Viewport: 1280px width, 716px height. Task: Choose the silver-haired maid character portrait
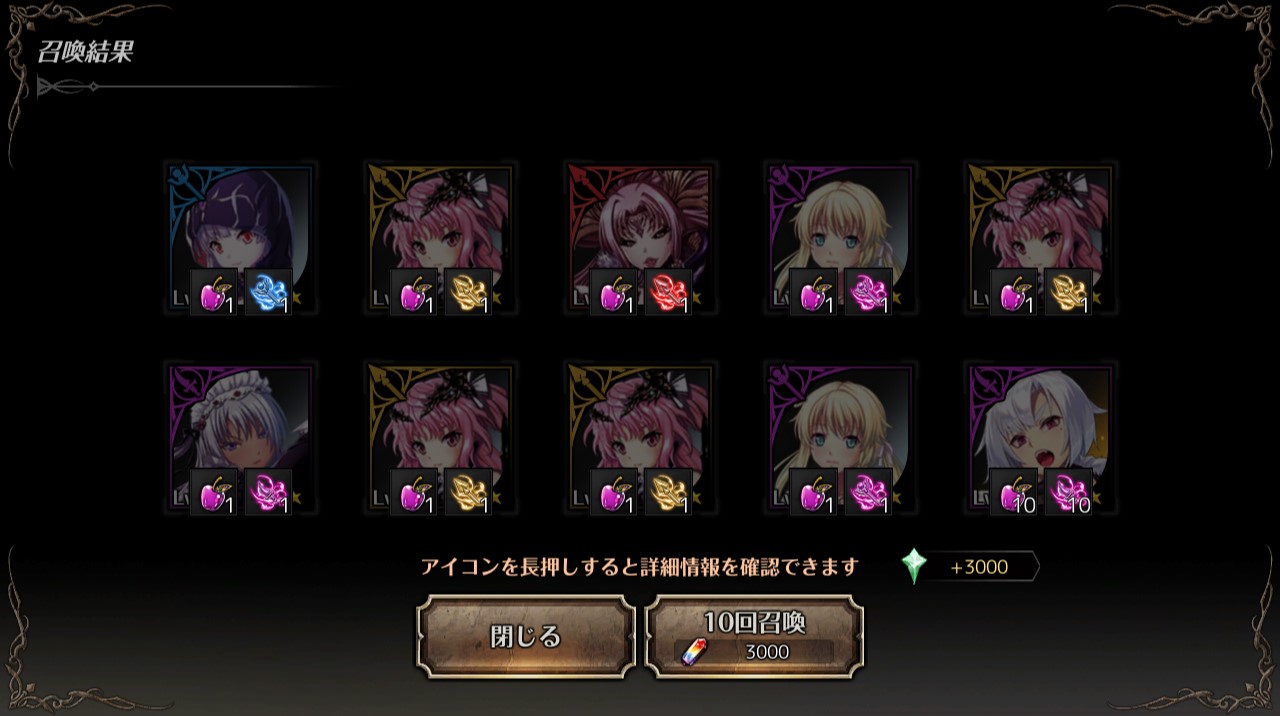[x=240, y=440]
